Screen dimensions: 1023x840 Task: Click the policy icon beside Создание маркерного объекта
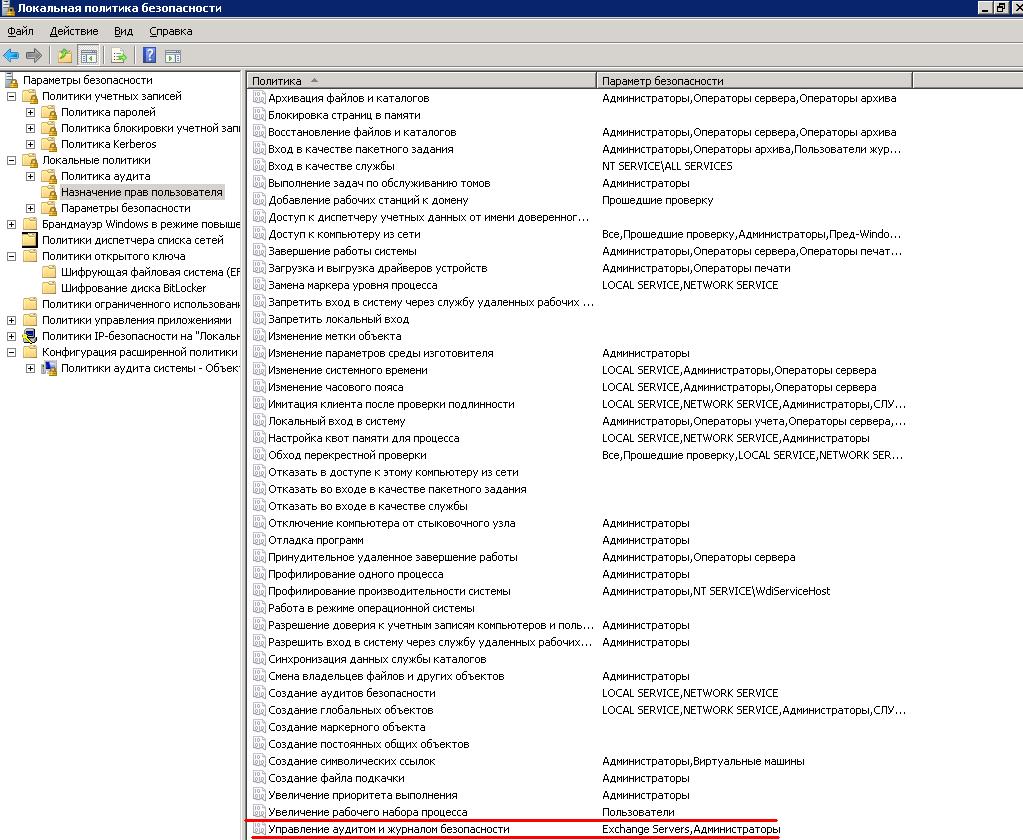tap(259, 727)
